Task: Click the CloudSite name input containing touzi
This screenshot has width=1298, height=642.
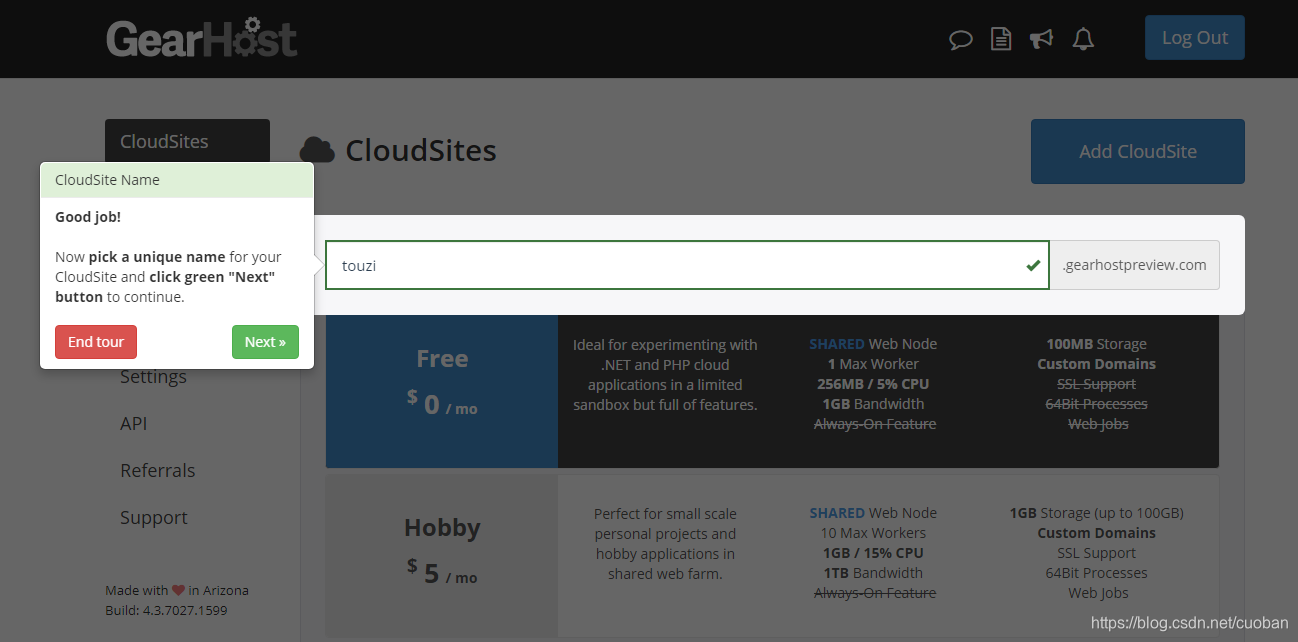Action: [x=687, y=265]
